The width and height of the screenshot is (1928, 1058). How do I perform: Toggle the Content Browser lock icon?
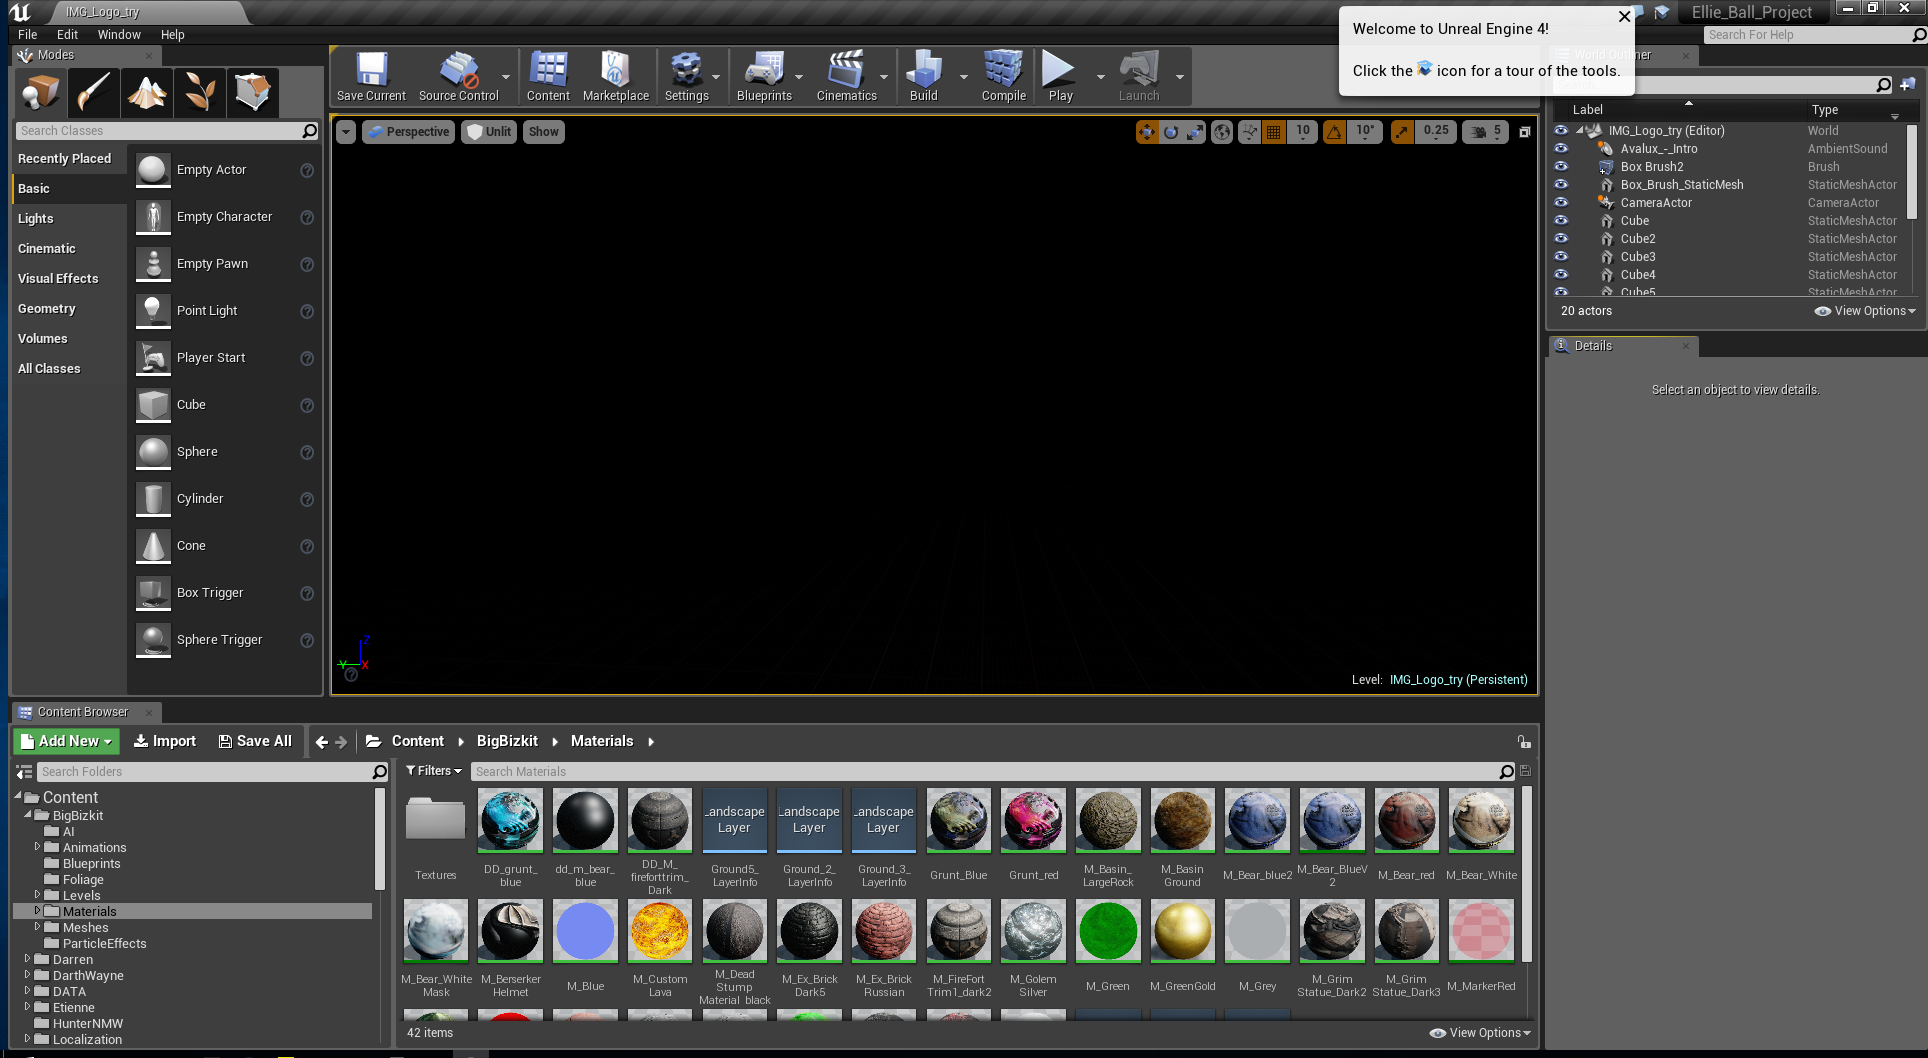(x=1524, y=742)
